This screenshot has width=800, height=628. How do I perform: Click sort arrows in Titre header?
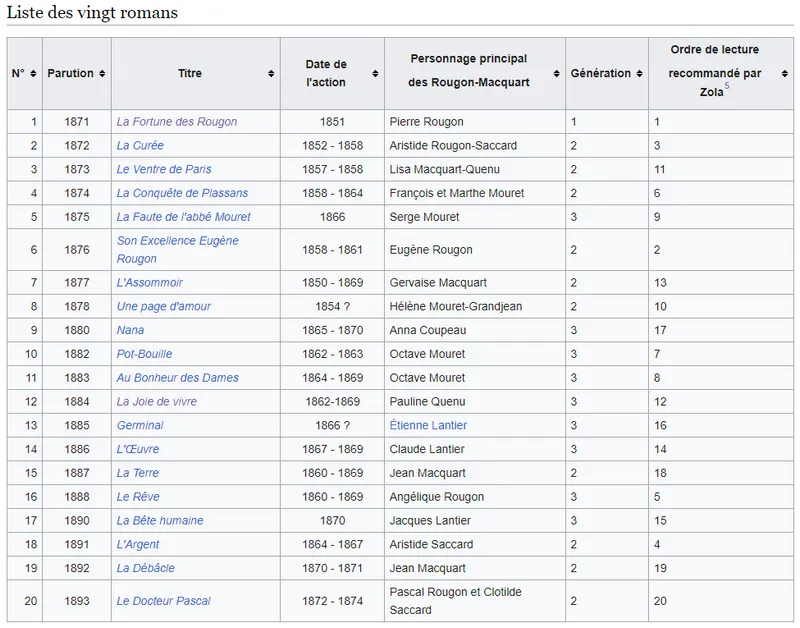click(x=272, y=74)
